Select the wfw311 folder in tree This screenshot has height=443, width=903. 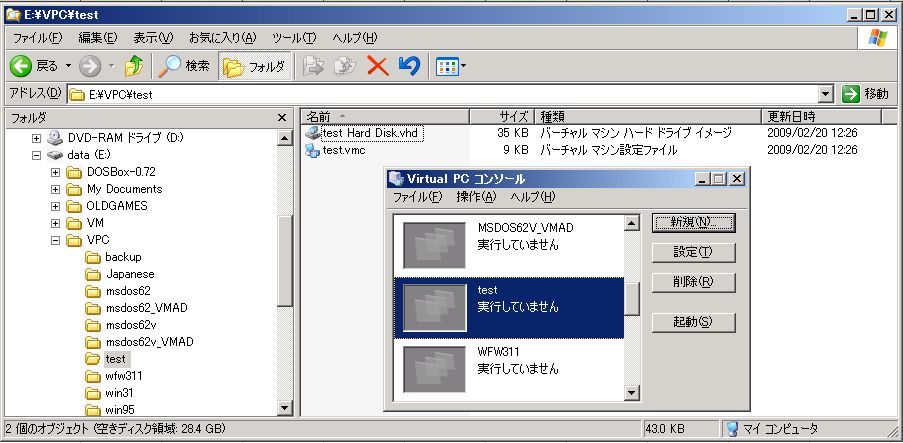pos(123,376)
